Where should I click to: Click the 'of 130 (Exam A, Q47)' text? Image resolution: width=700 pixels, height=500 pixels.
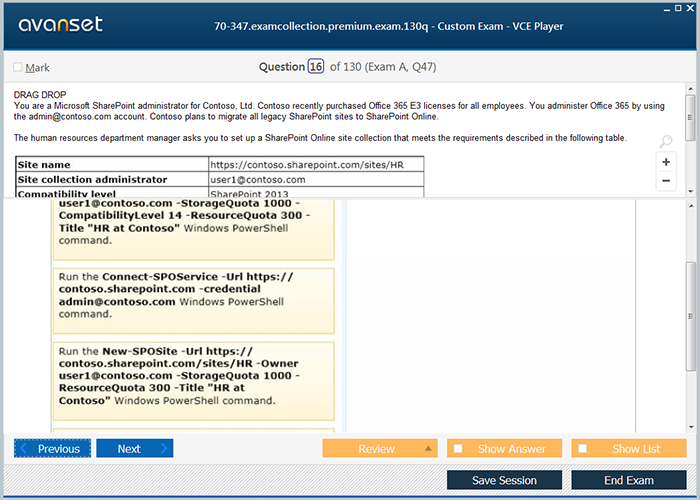point(383,67)
